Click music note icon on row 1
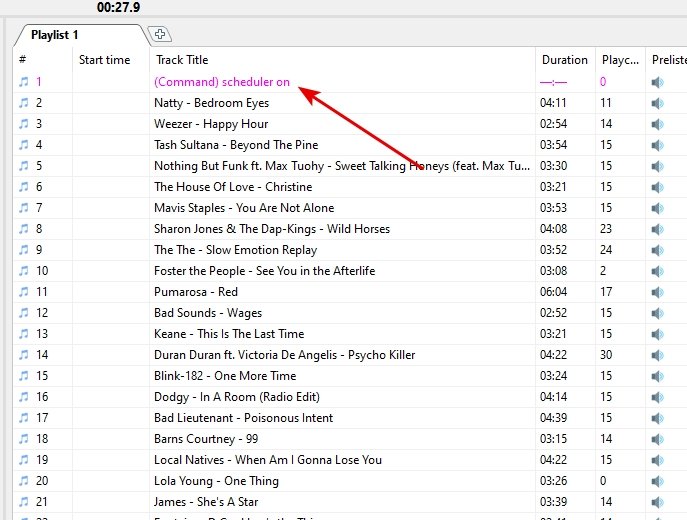The width and height of the screenshot is (687, 520). tap(24, 82)
